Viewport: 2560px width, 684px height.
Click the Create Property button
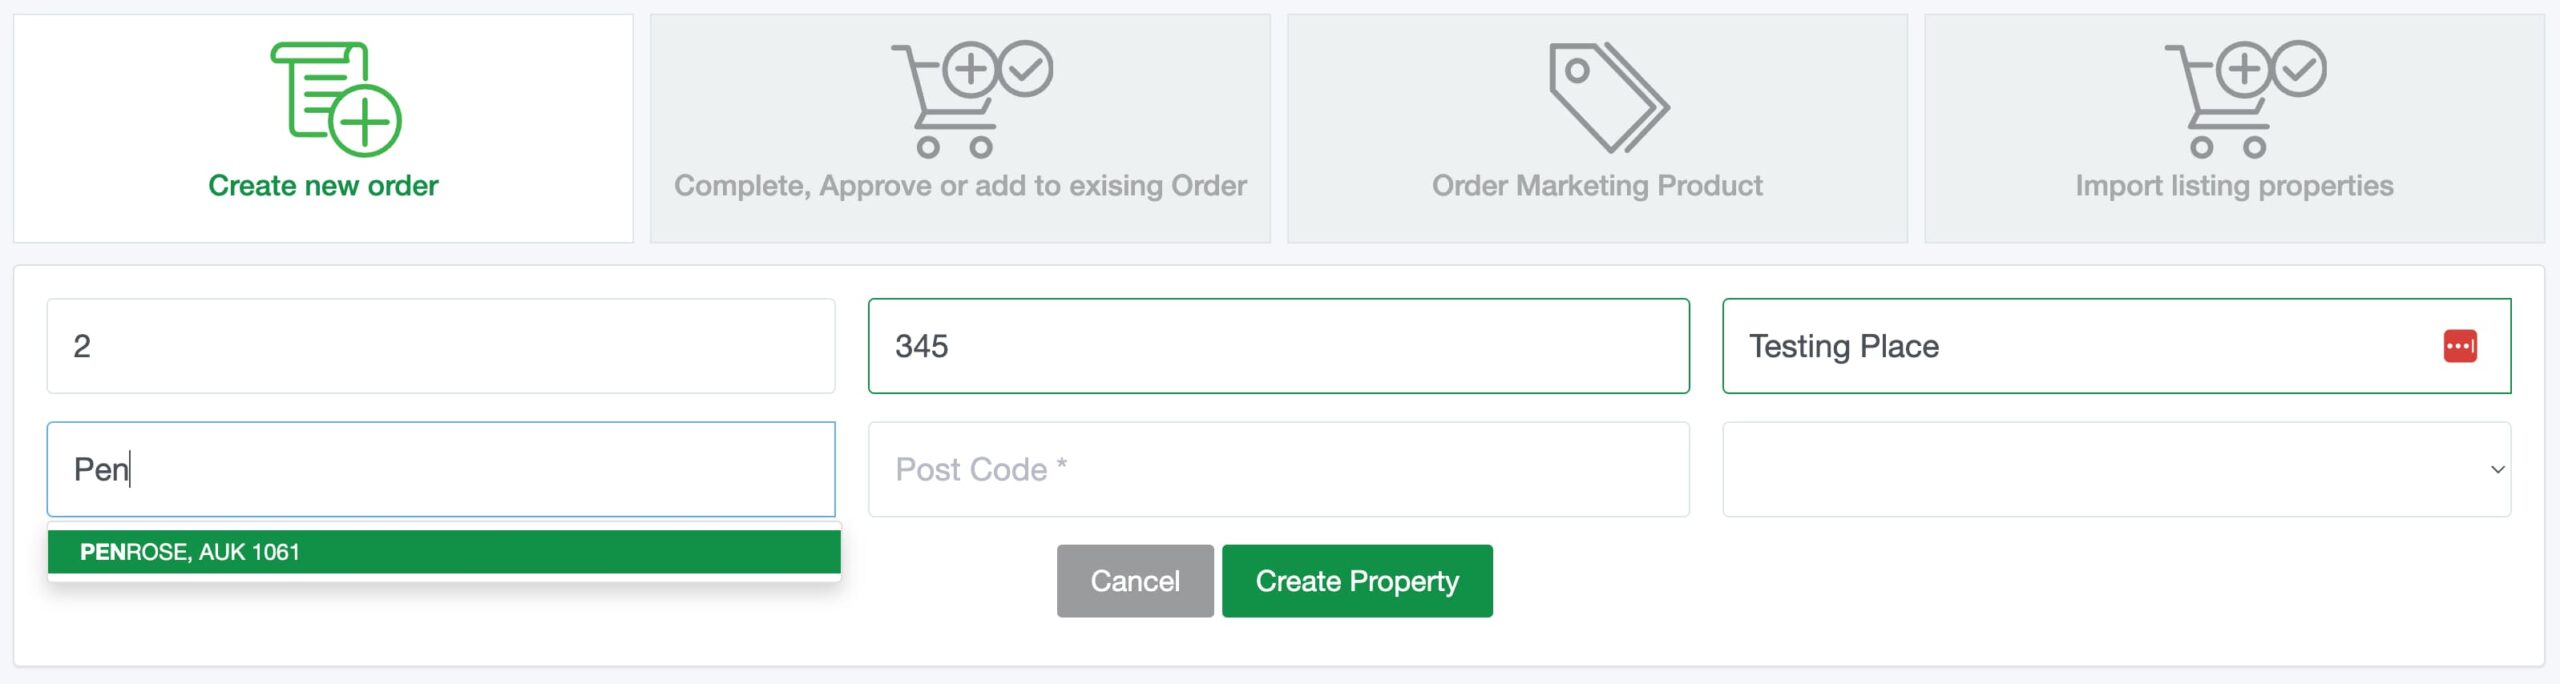[x=1357, y=581]
